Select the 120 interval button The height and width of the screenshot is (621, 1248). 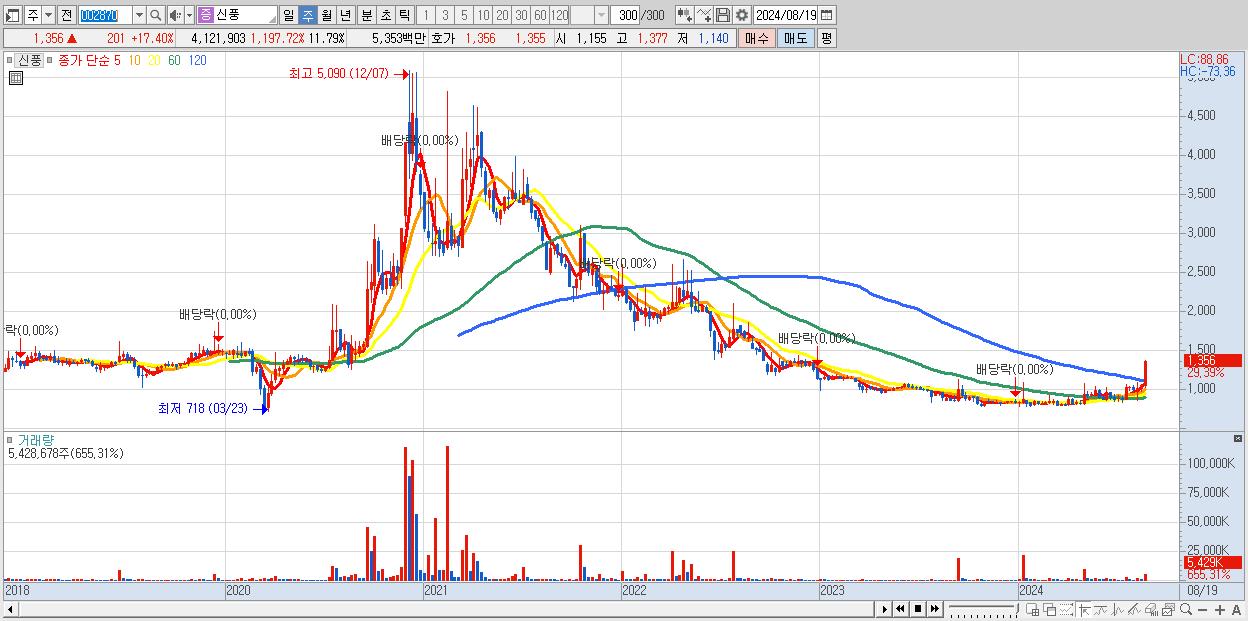tap(559, 15)
